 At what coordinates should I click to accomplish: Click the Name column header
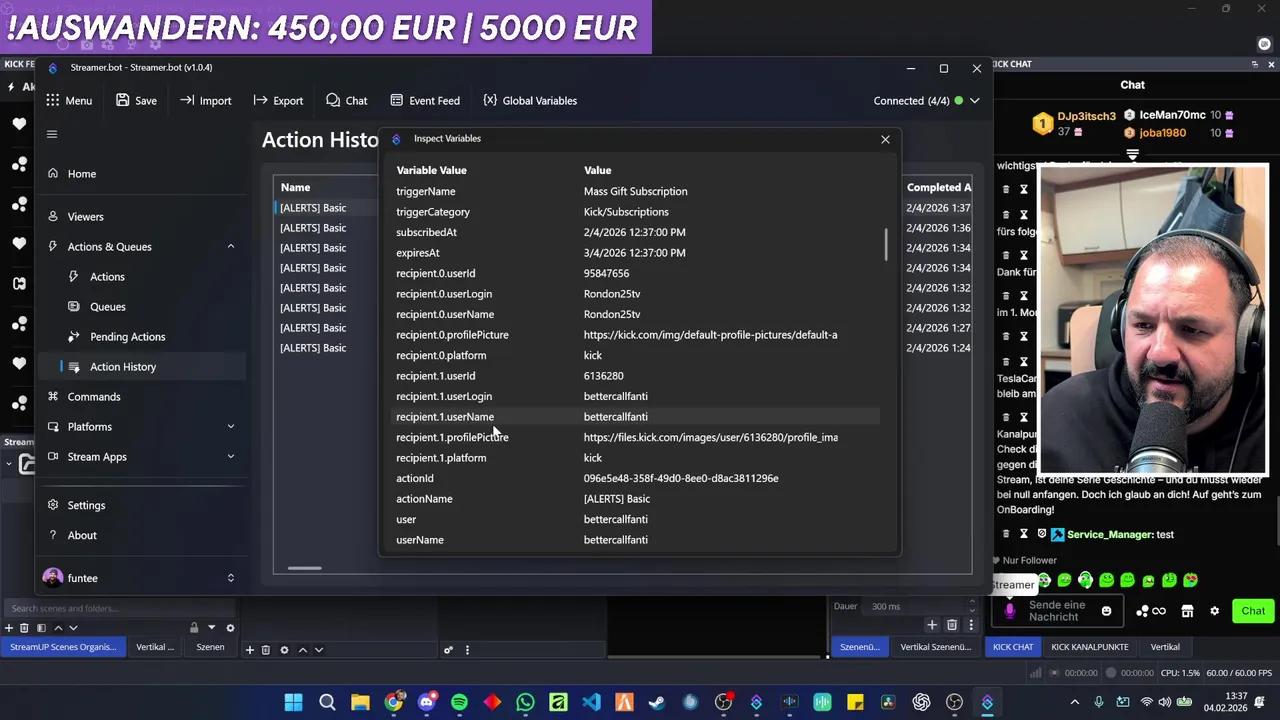pos(295,187)
